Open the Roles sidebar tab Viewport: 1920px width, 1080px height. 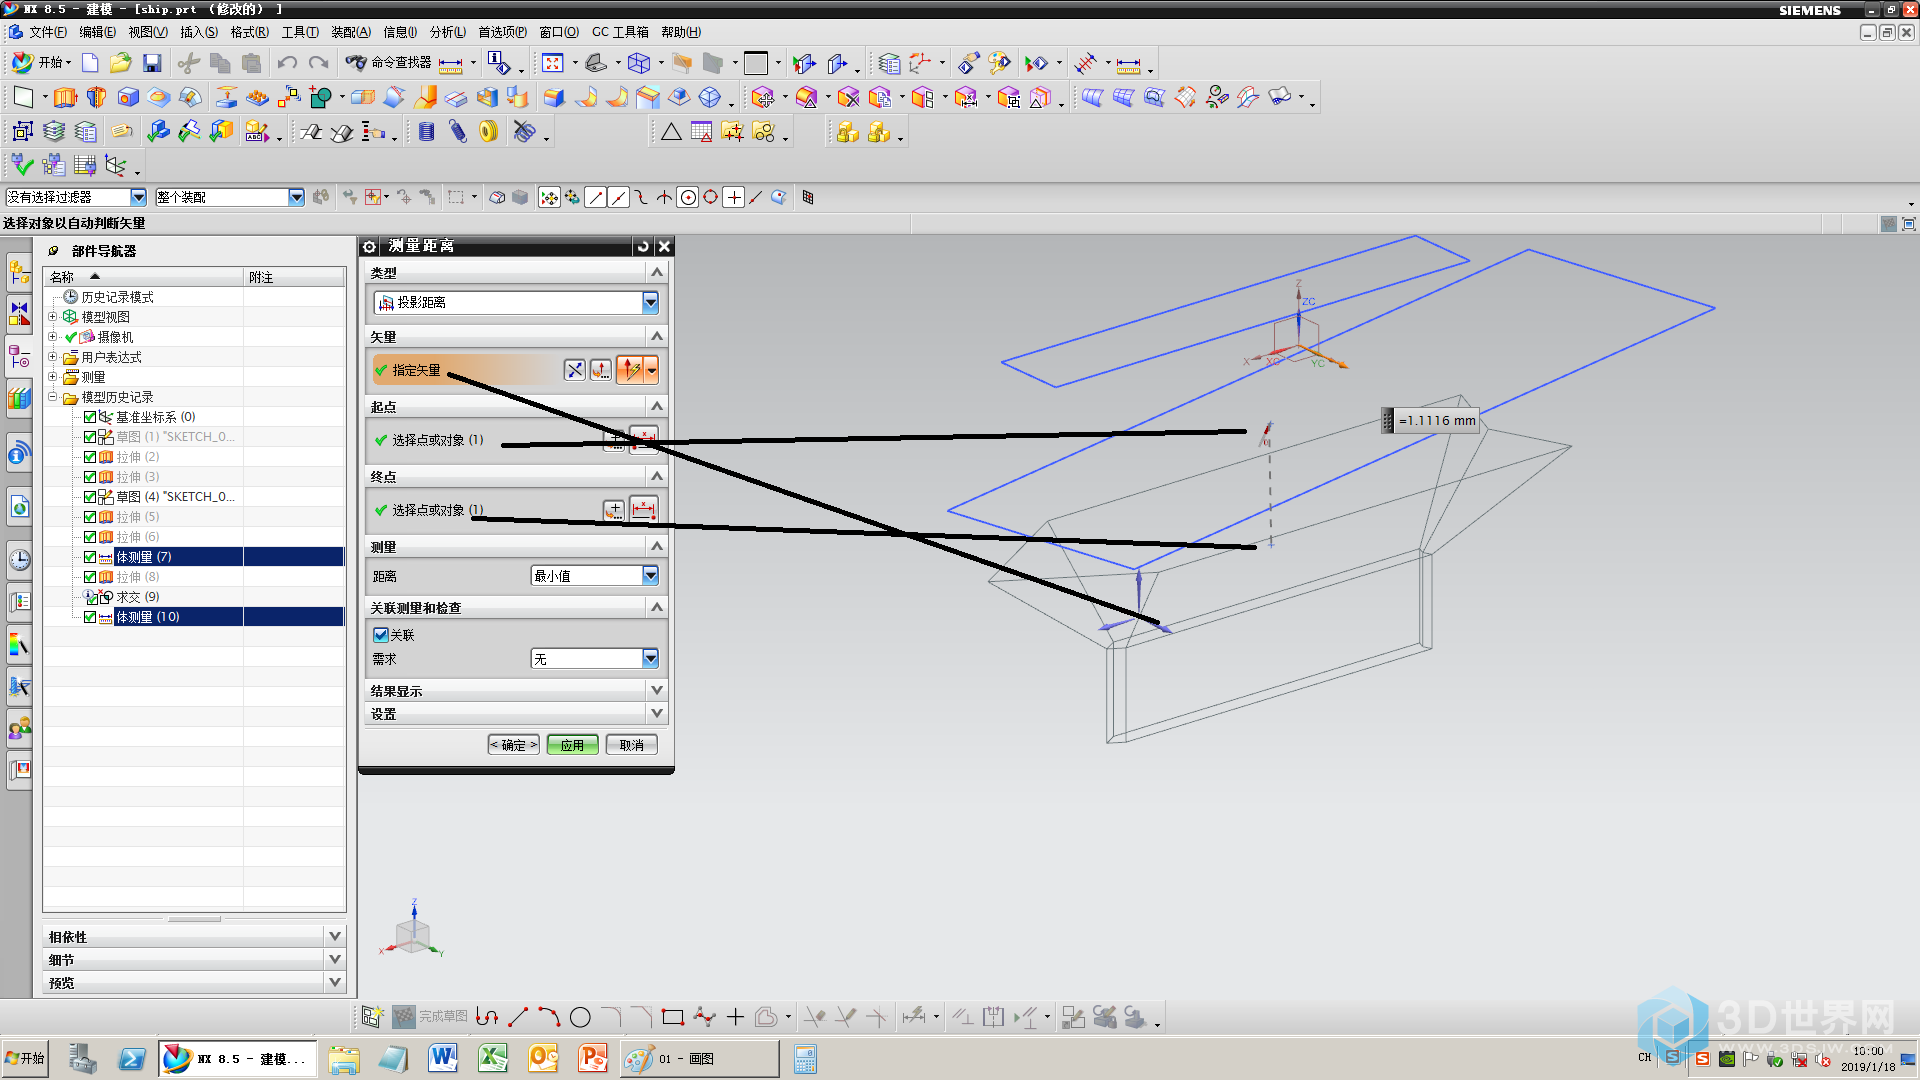coord(19,728)
